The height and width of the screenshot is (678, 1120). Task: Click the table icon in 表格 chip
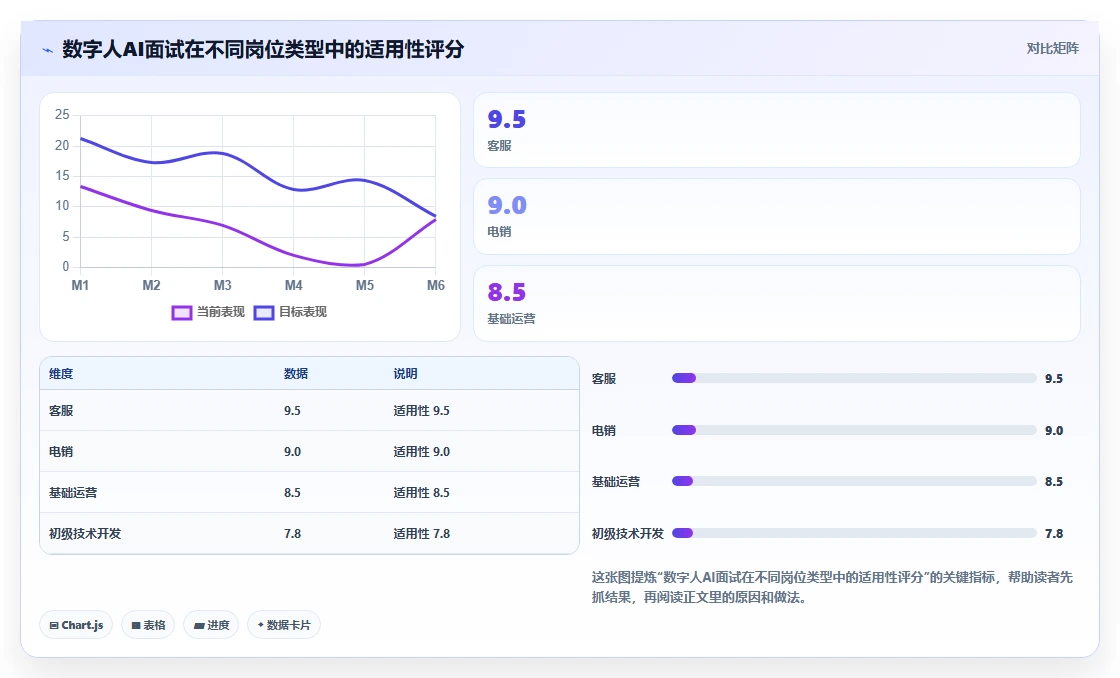136,626
